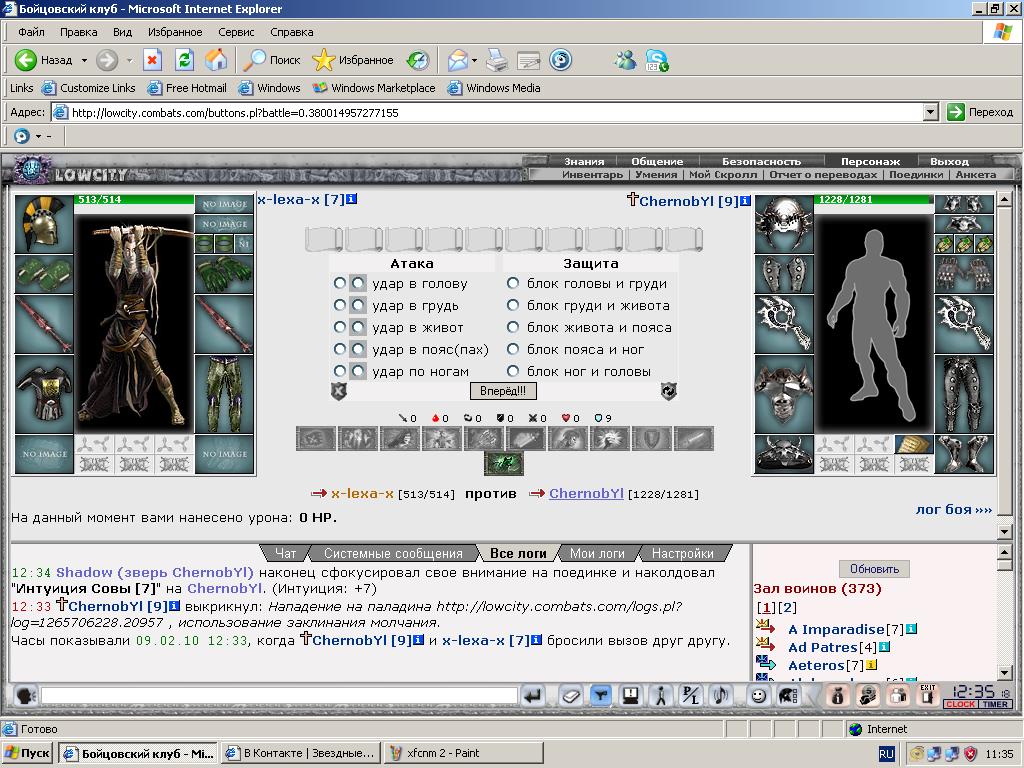This screenshot has height=768, width=1024.
Task: Click the Enter arrow send-message icon
Action: tap(534, 696)
